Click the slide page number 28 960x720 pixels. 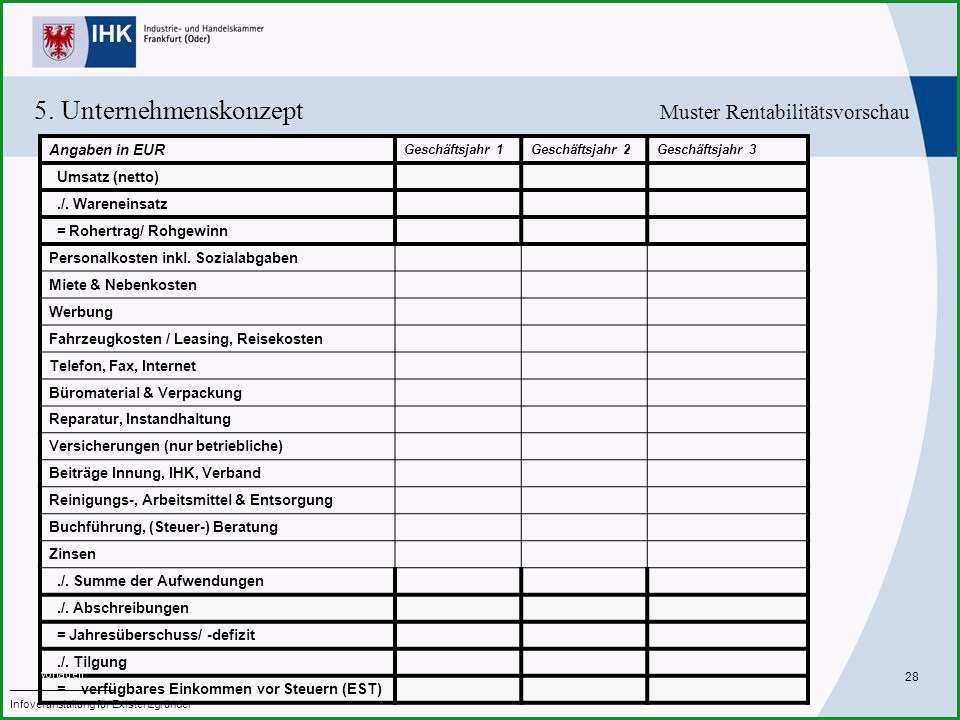[911, 677]
